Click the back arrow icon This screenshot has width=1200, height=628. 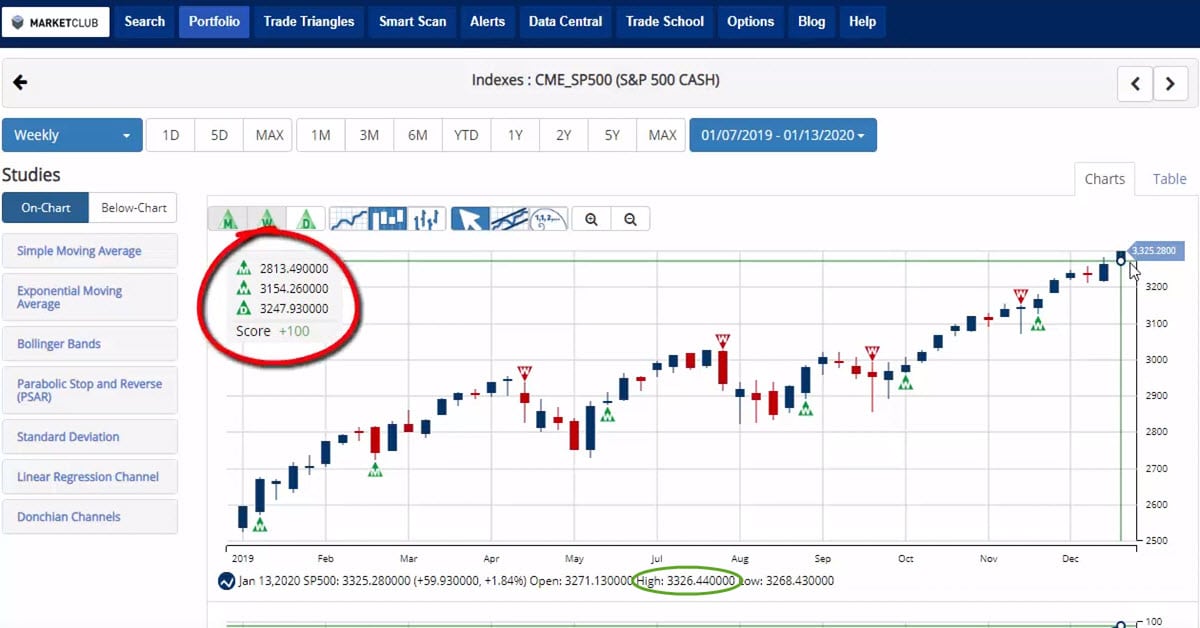20,83
